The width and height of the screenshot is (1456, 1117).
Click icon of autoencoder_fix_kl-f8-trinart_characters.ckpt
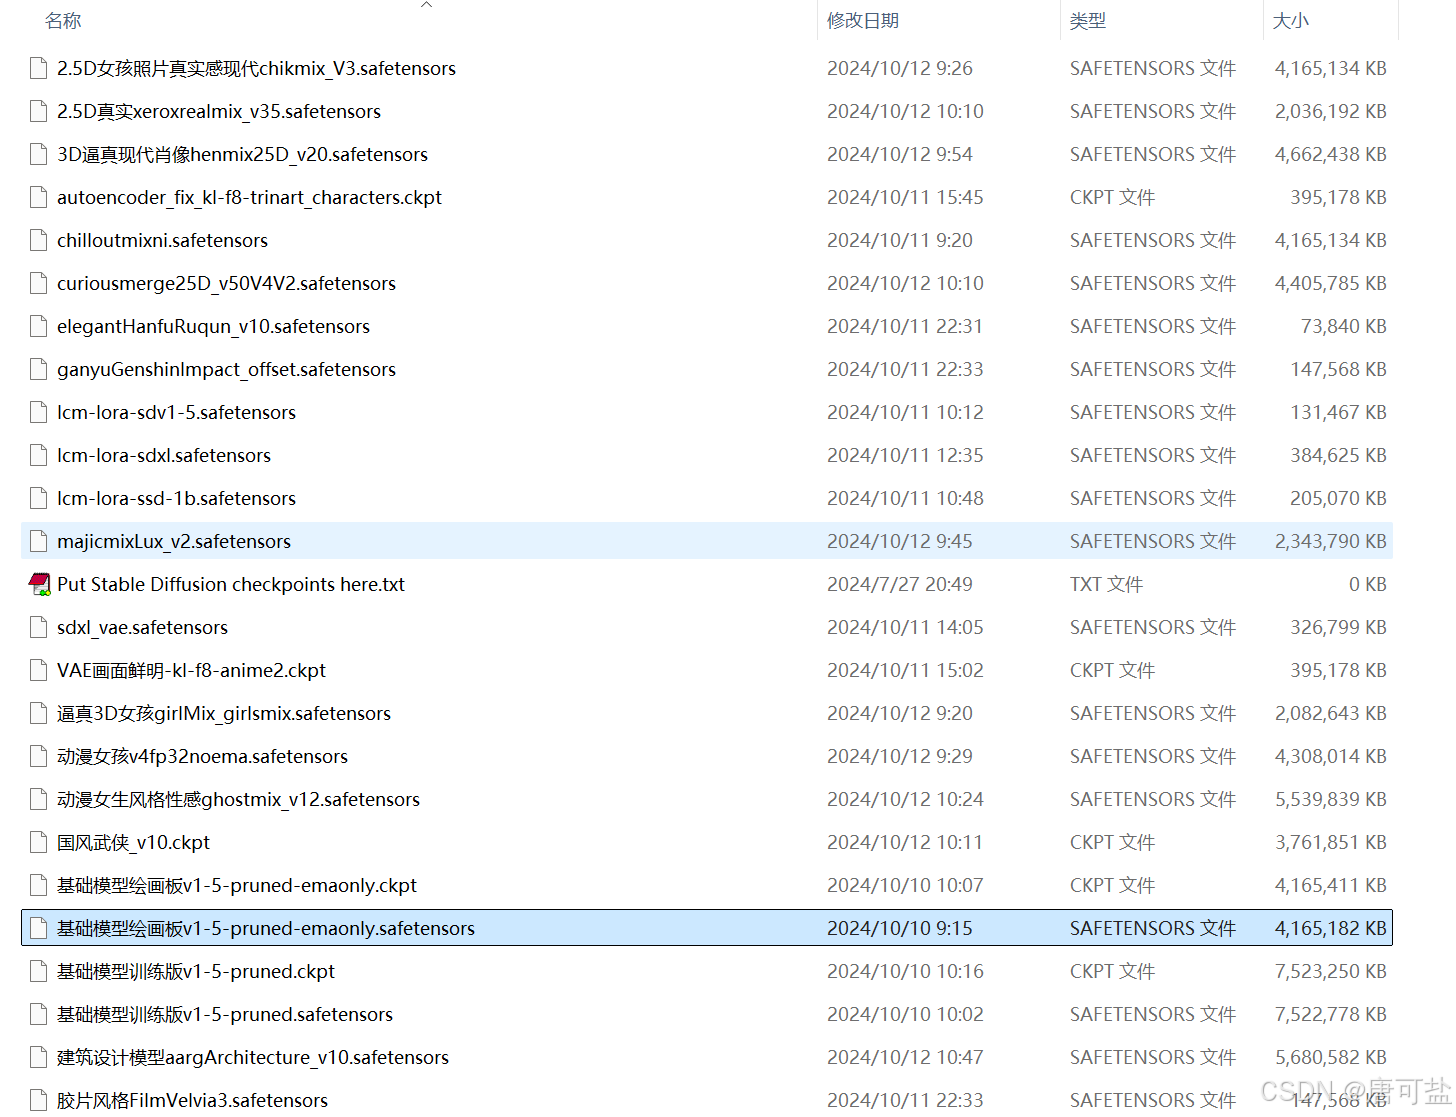(x=39, y=197)
